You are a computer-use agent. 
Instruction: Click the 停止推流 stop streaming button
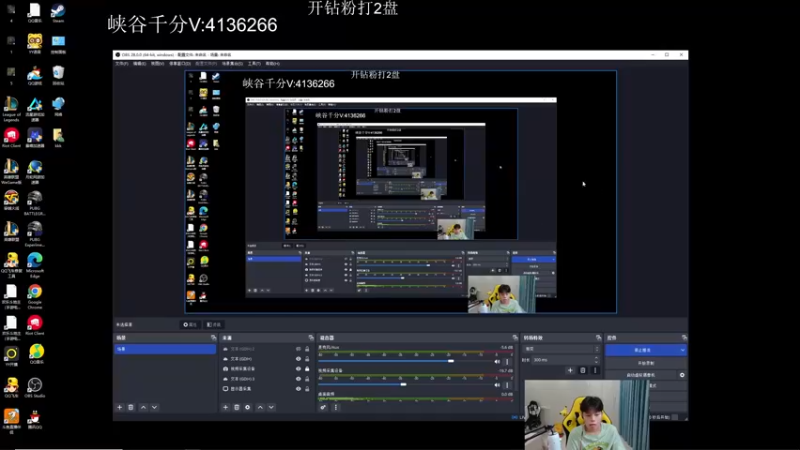point(642,350)
